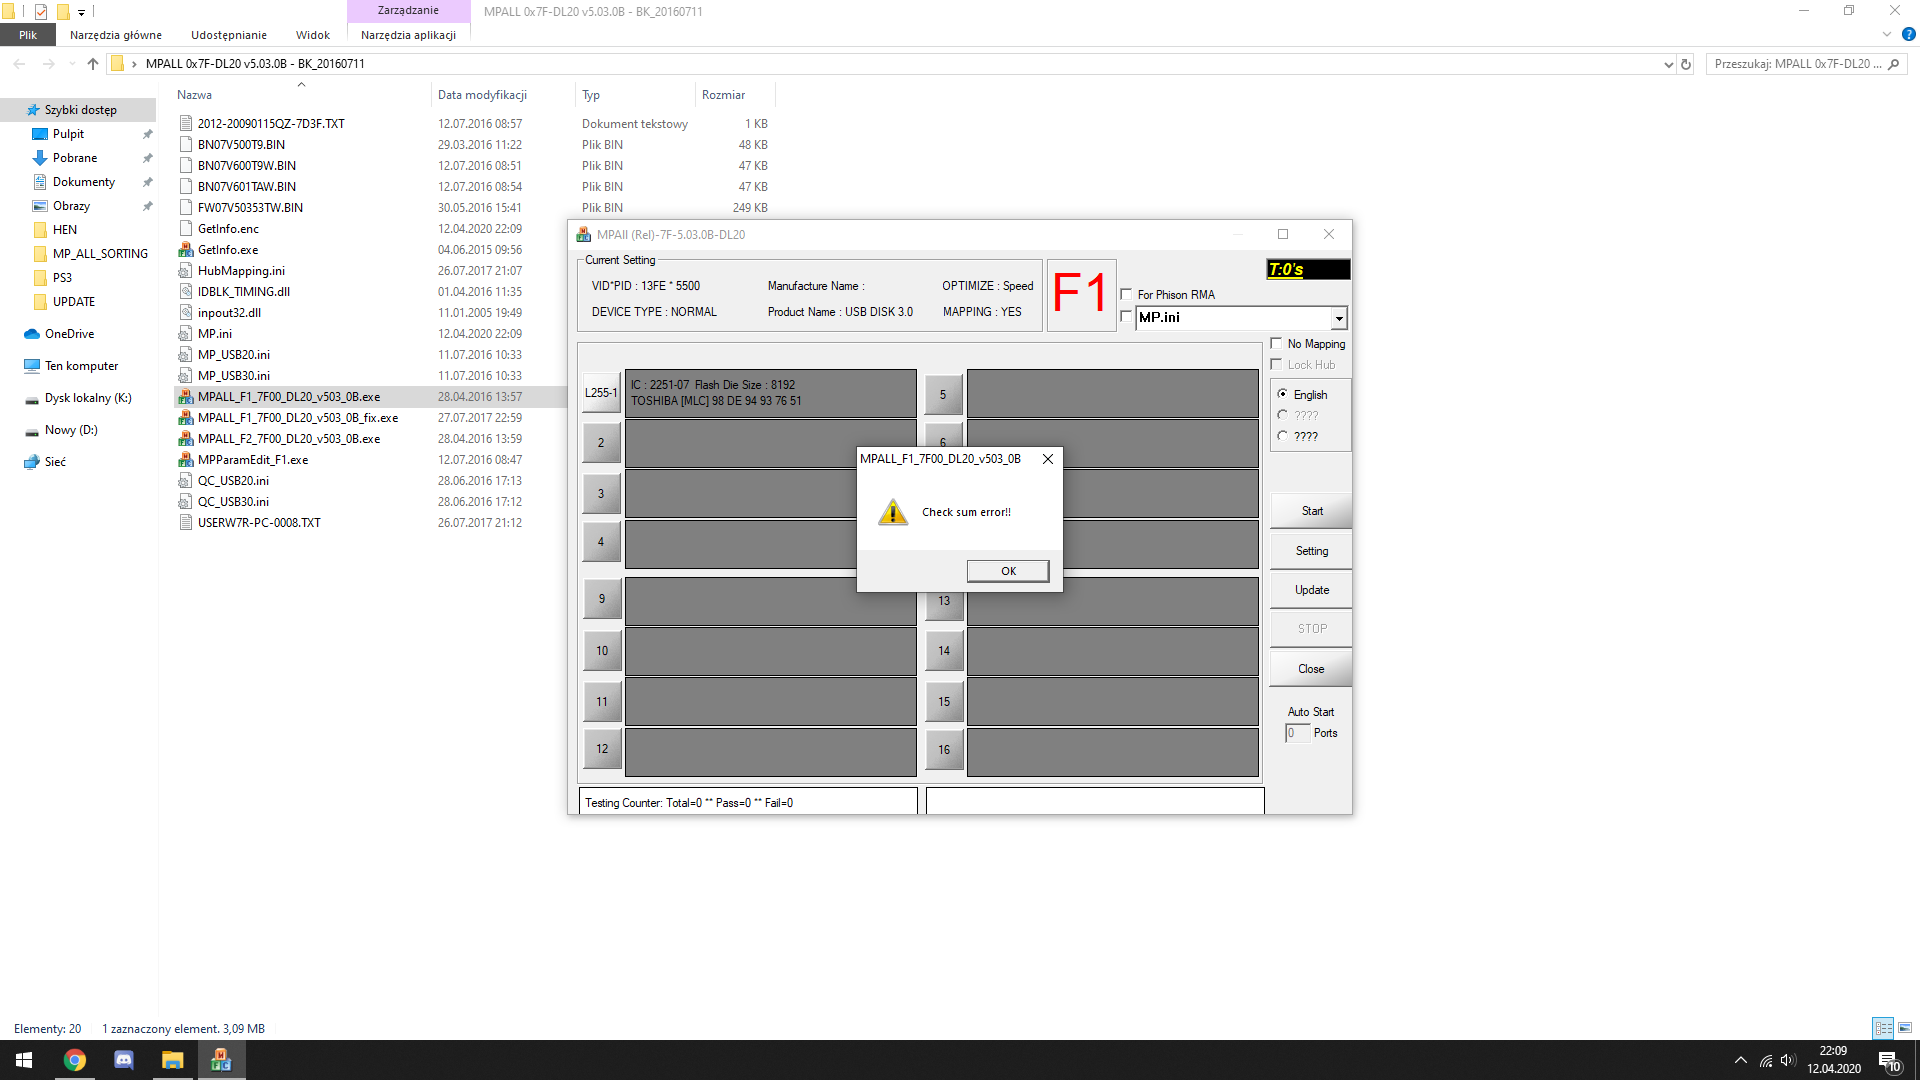Show hidden system tray icons
The height and width of the screenshot is (1080, 1920).
pos(1741,1060)
